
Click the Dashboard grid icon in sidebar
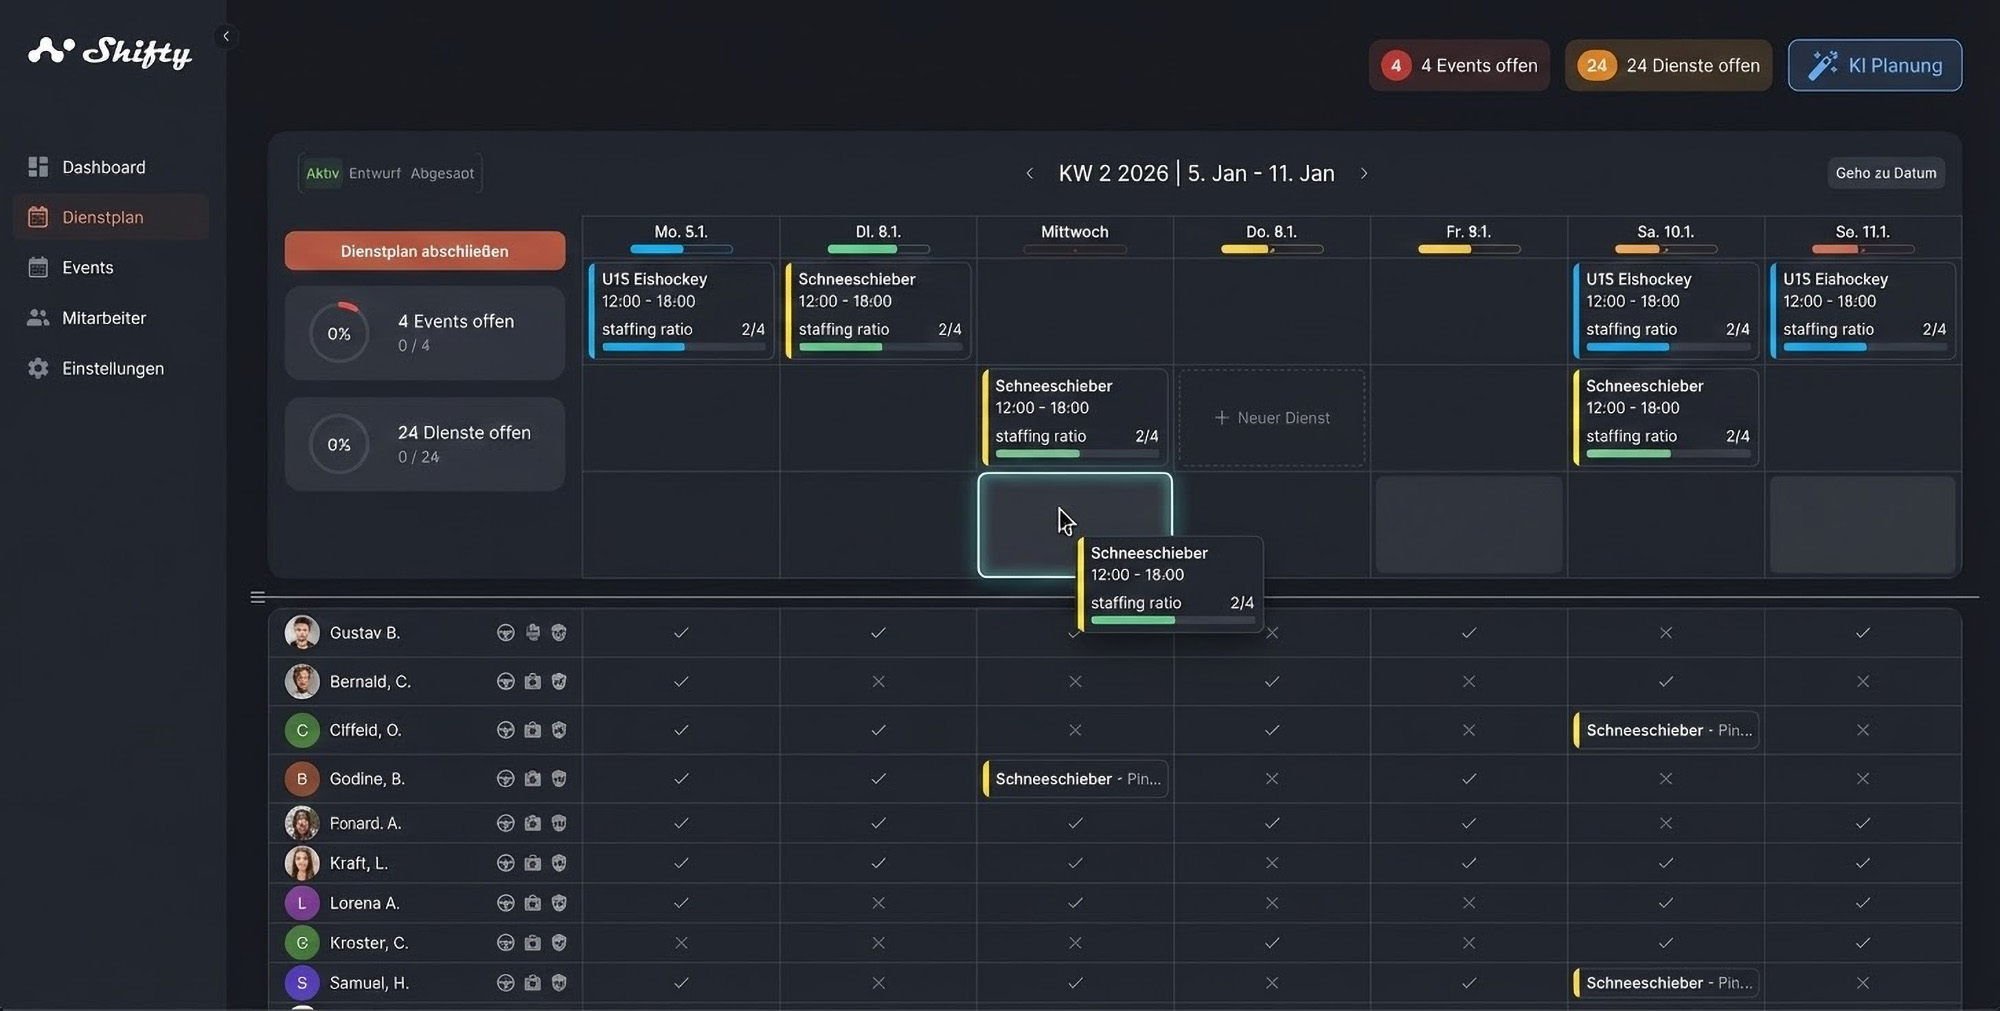tap(38, 167)
